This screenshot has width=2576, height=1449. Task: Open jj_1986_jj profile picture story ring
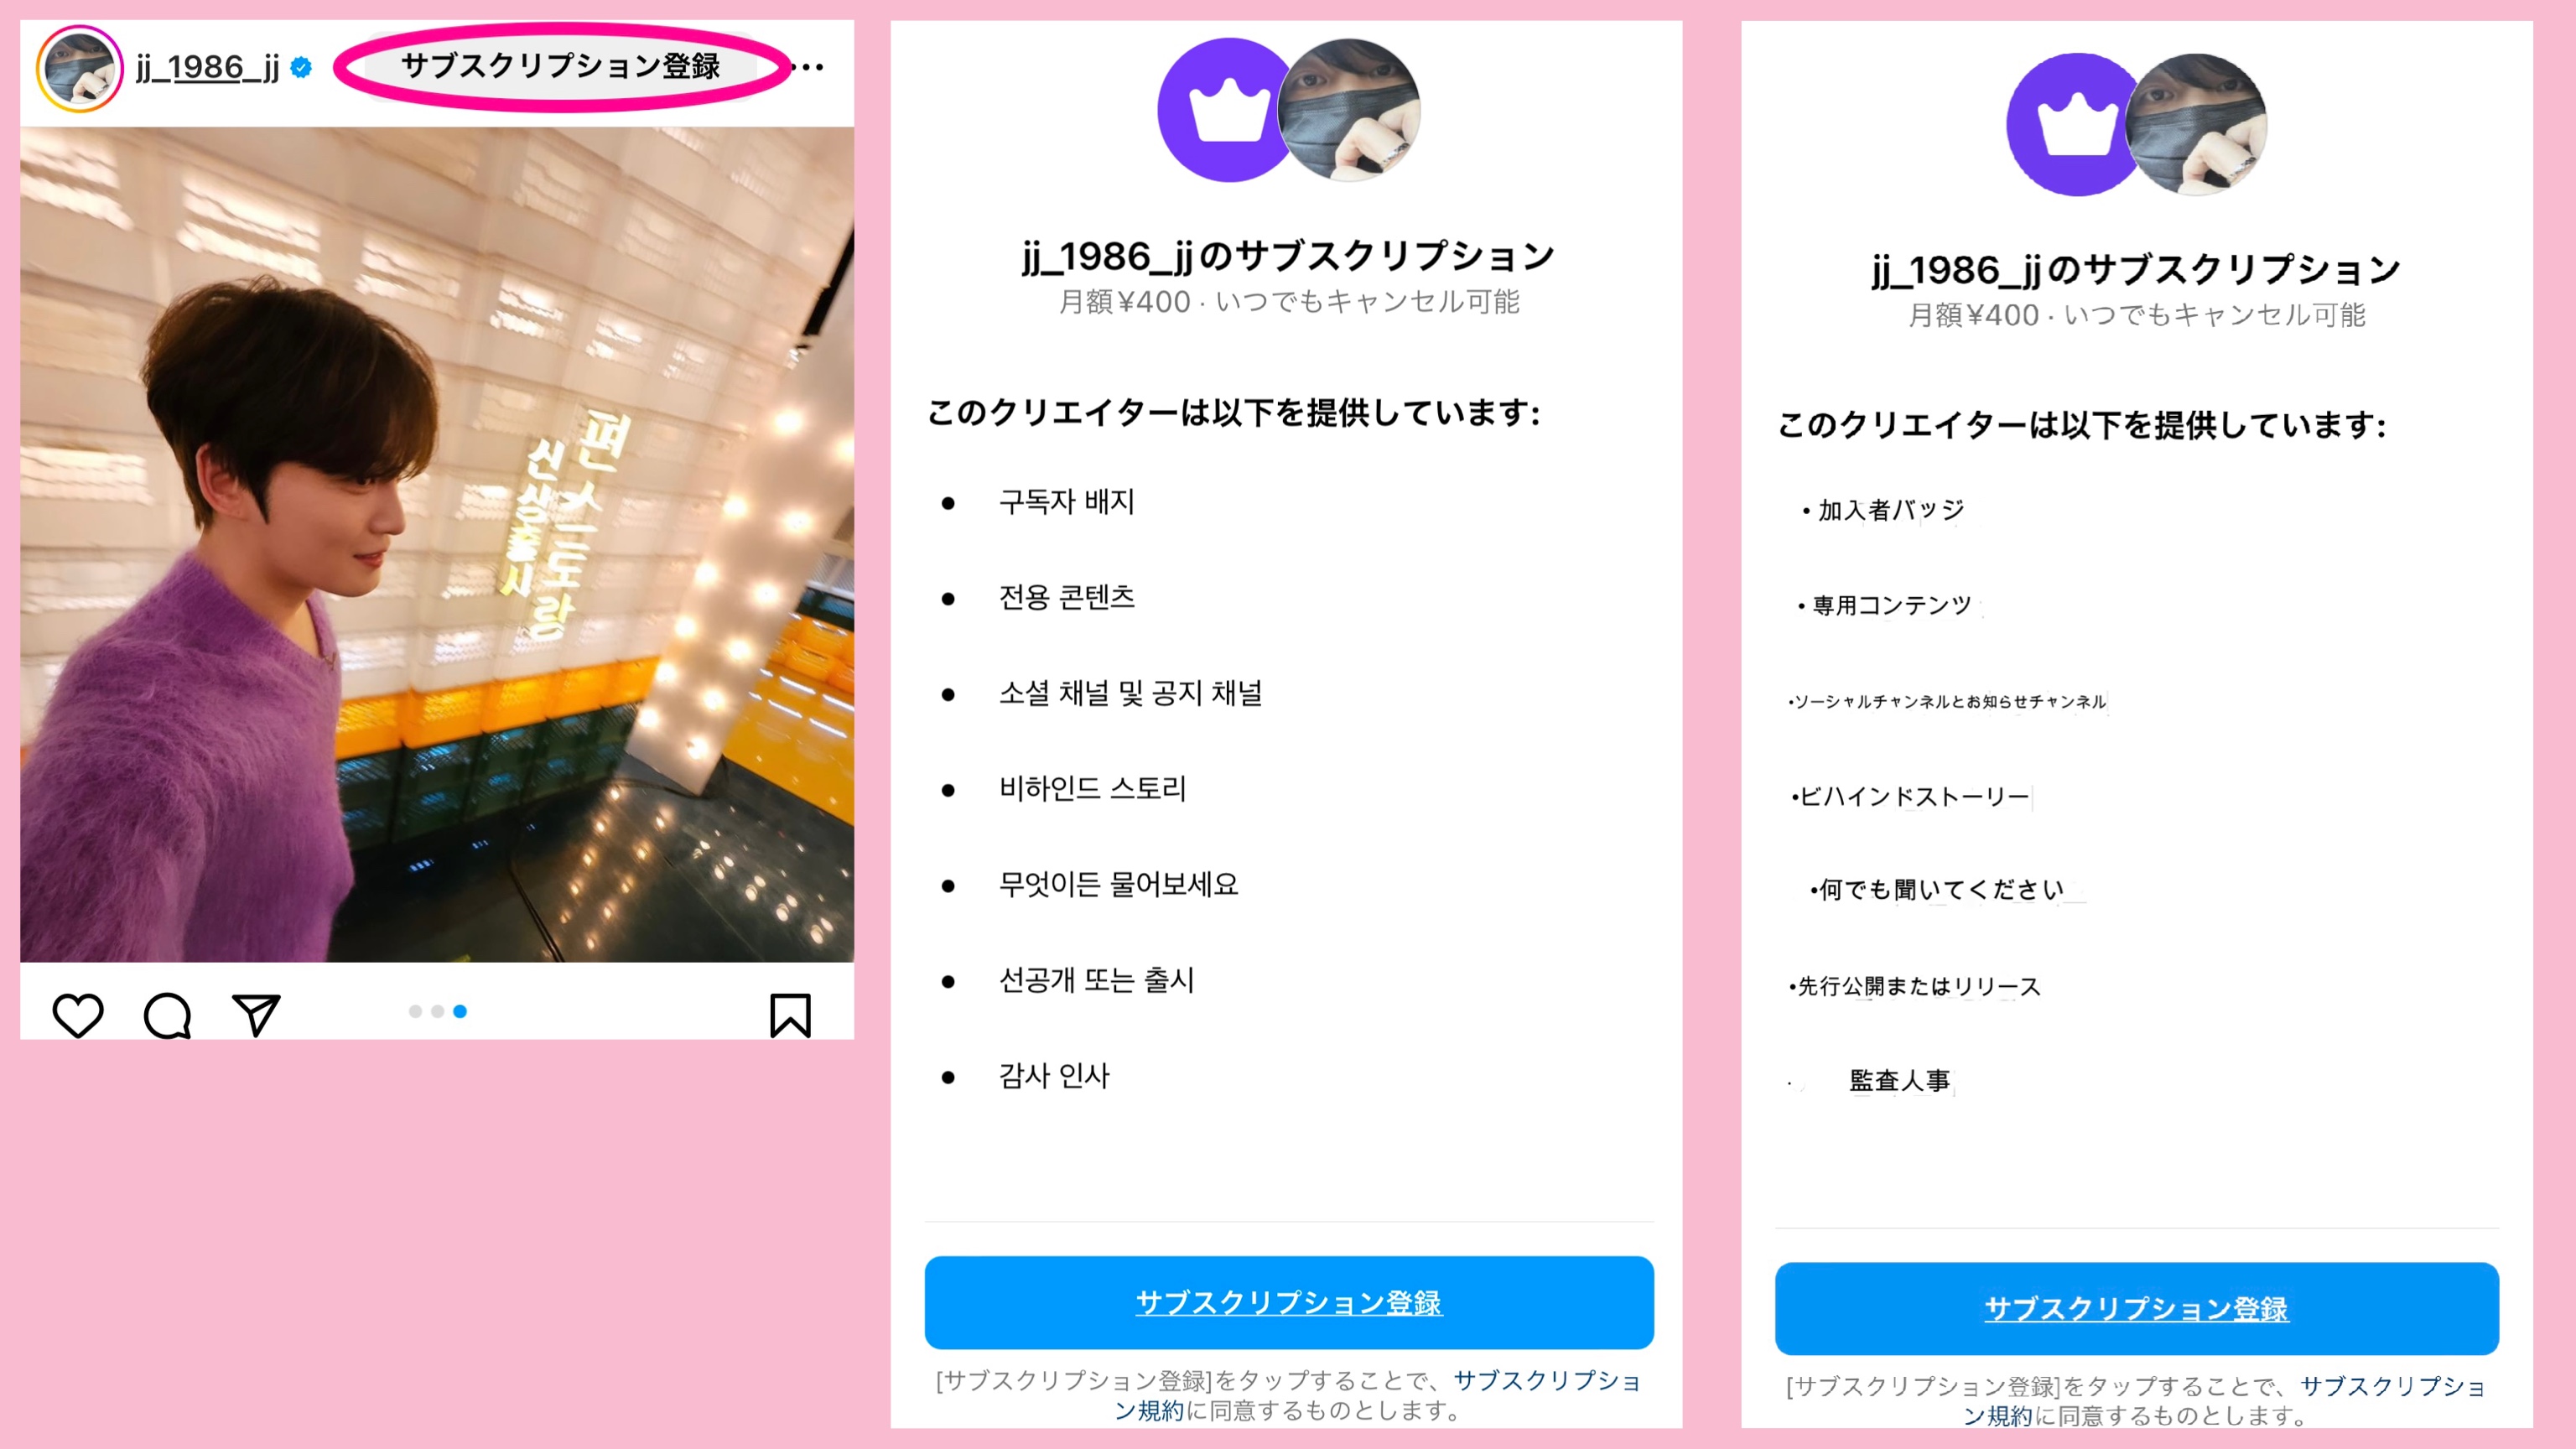(79, 68)
